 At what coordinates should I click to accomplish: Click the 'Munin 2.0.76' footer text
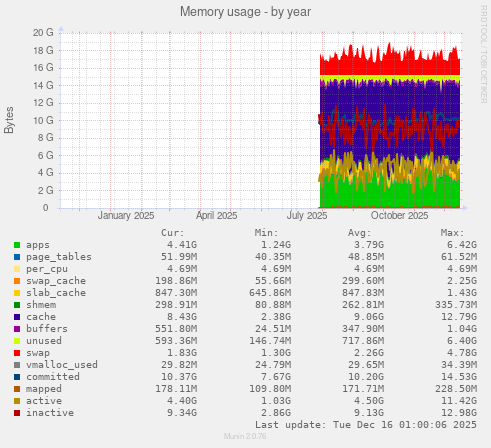(245, 436)
